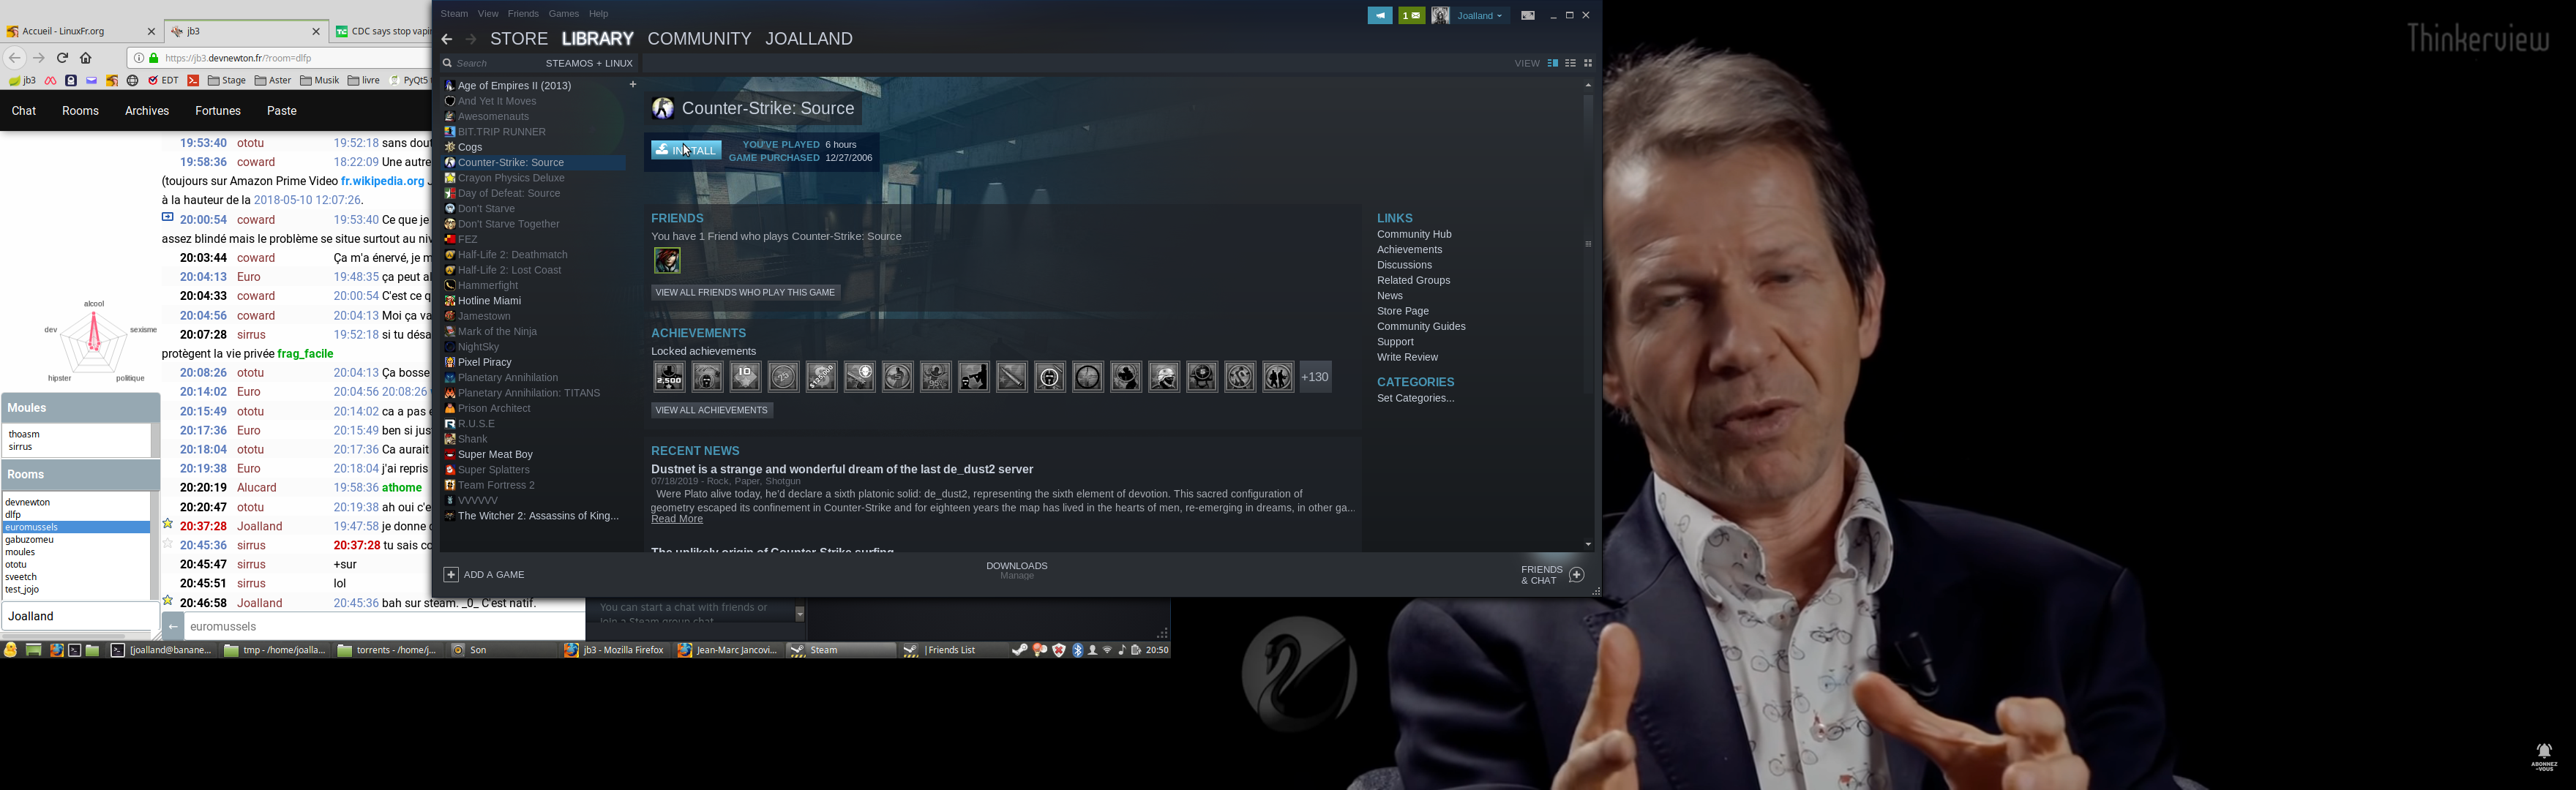Read More of Dustnet news article
This screenshot has width=2576, height=790.
(x=677, y=519)
